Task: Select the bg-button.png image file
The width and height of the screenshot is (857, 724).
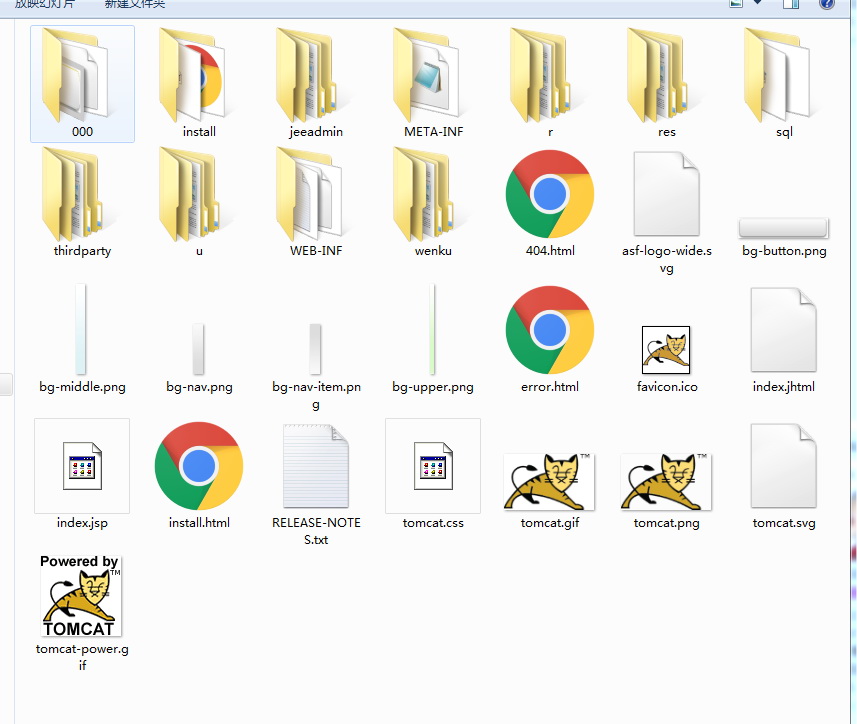Action: click(784, 238)
